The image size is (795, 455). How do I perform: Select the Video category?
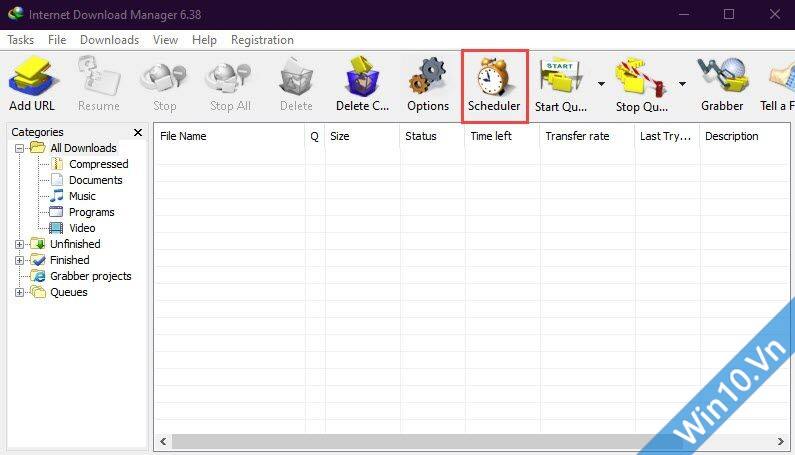[x=82, y=228]
